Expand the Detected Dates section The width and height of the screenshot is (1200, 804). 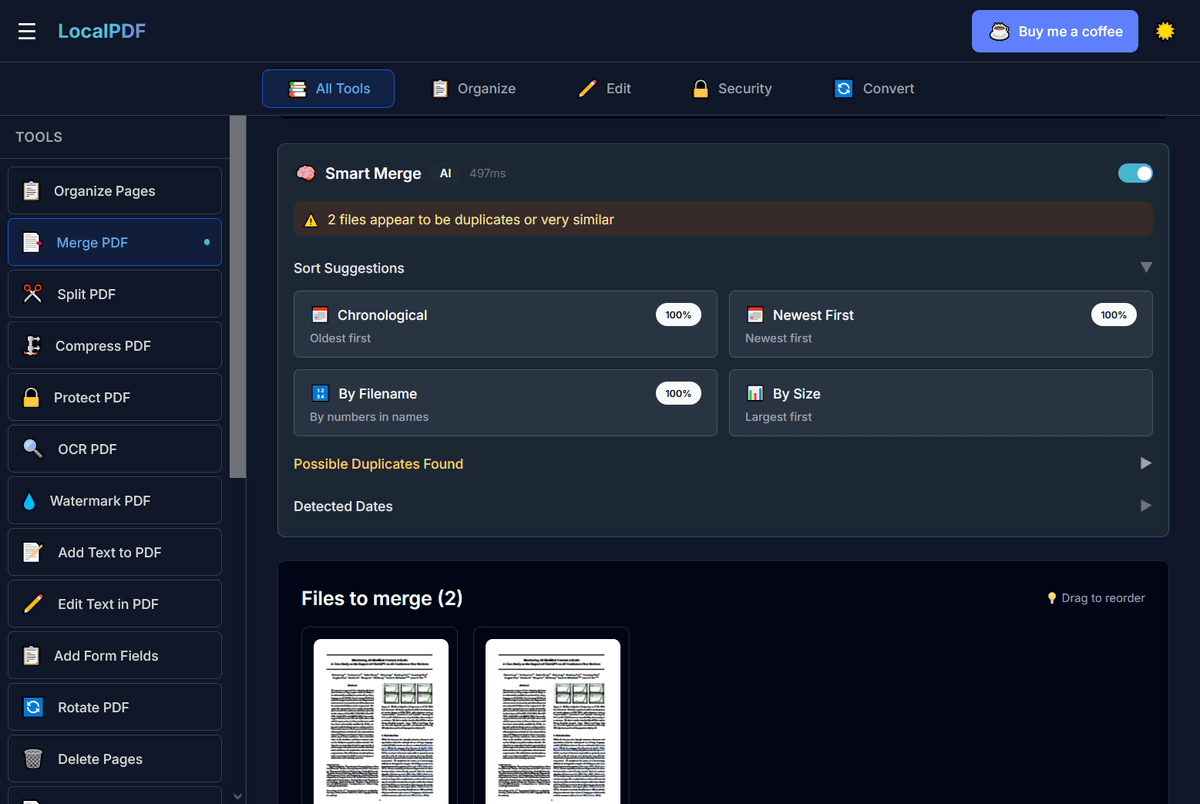coord(1146,506)
